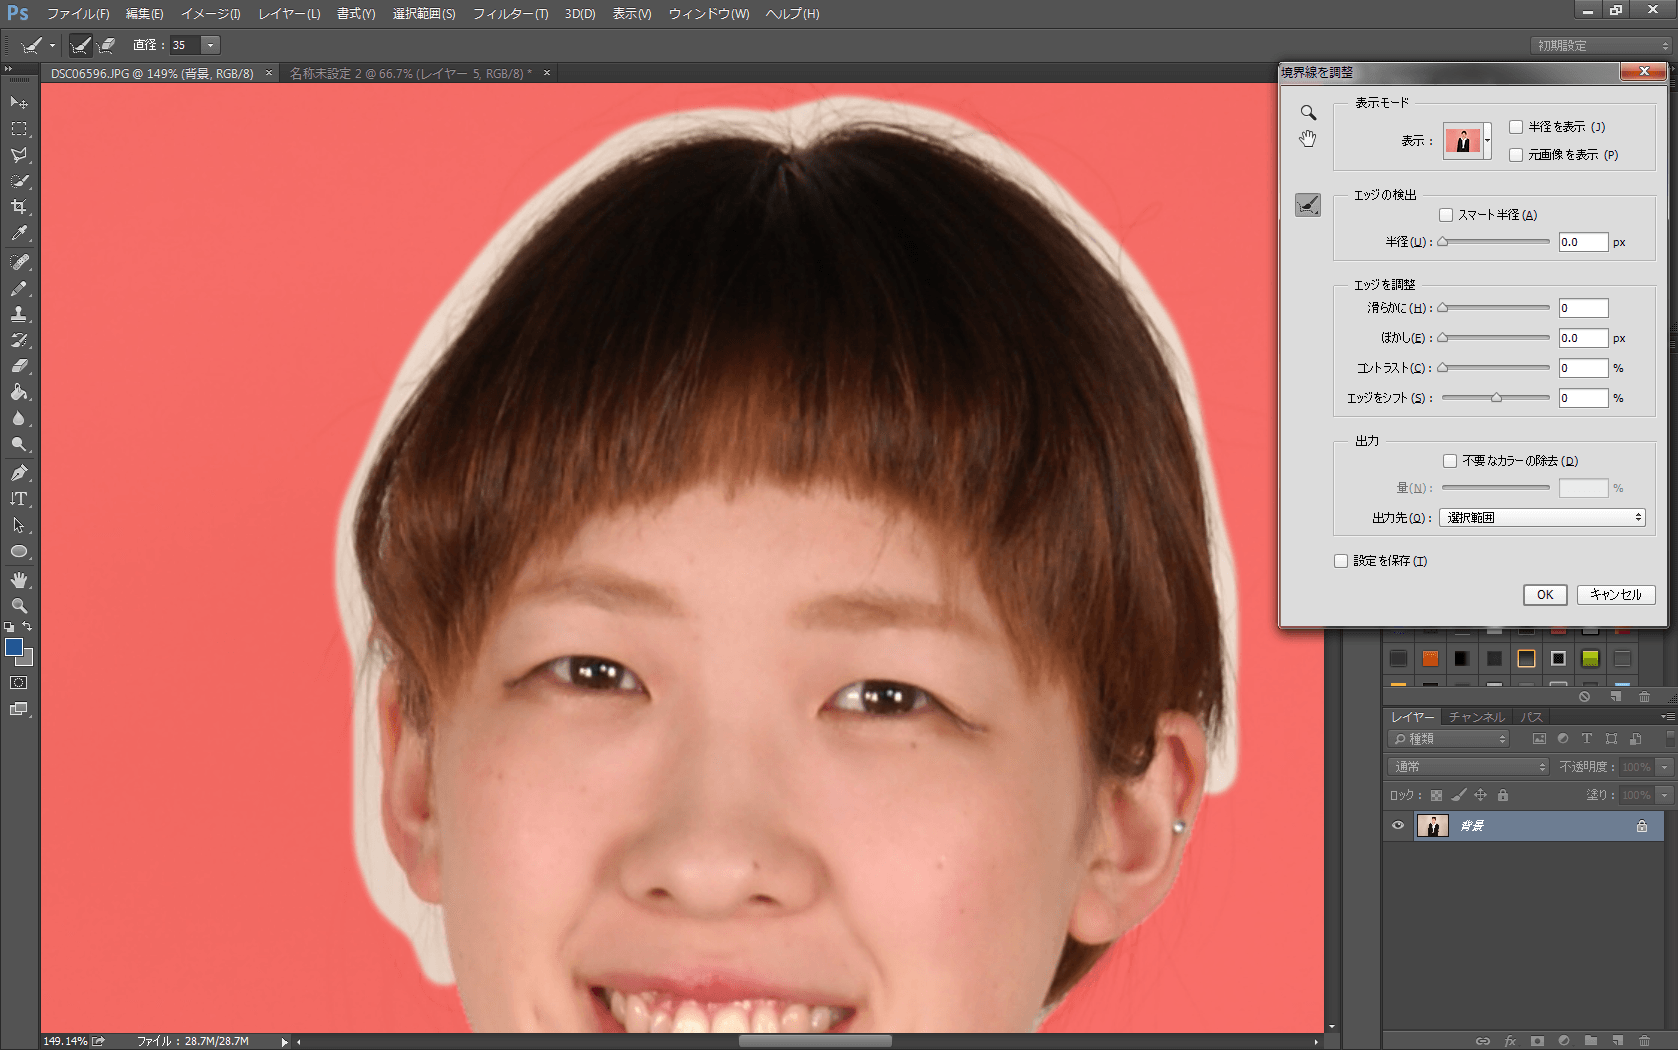Screen dimensions: 1678x1050
Task: Select the Quick Selection tool
Action: tap(19, 181)
